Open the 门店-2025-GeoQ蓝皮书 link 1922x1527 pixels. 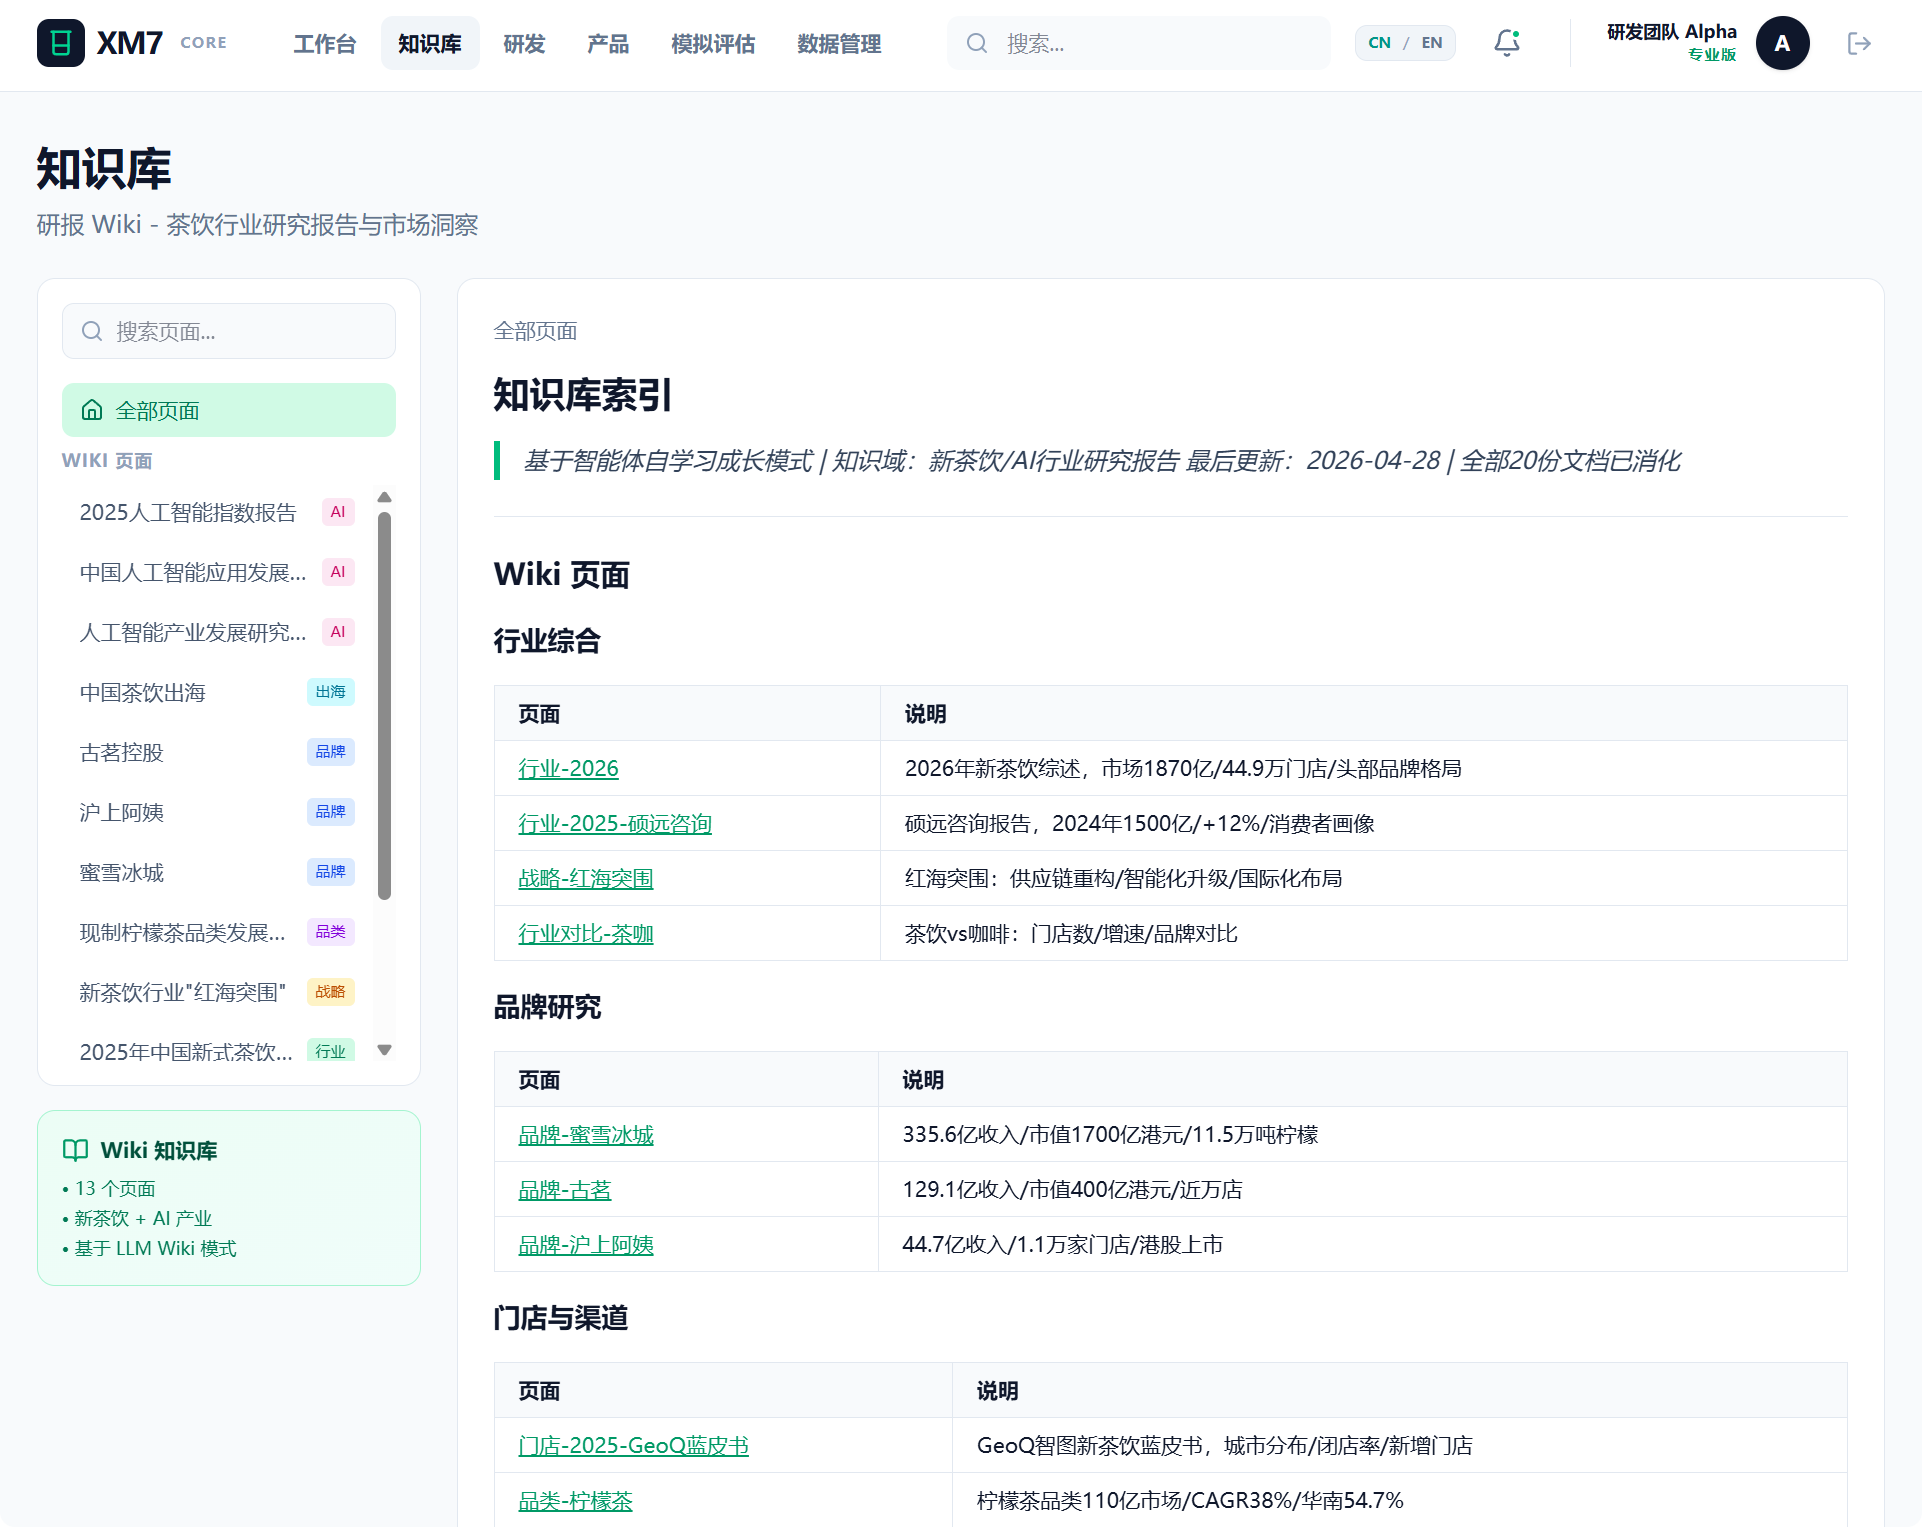[x=633, y=1445]
